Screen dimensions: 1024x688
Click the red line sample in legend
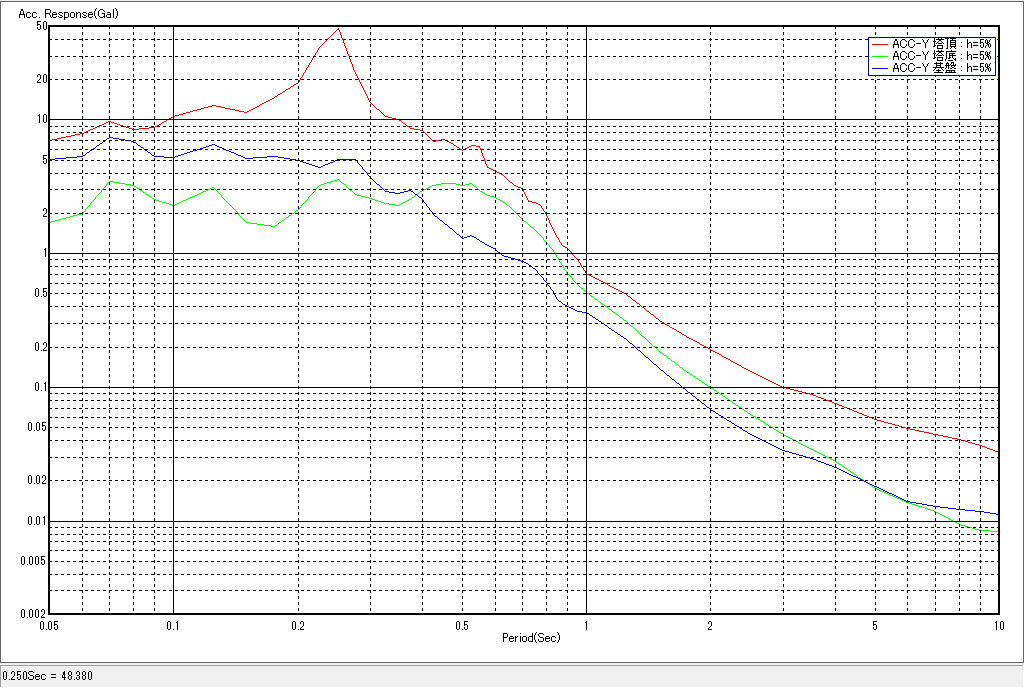[879, 44]
